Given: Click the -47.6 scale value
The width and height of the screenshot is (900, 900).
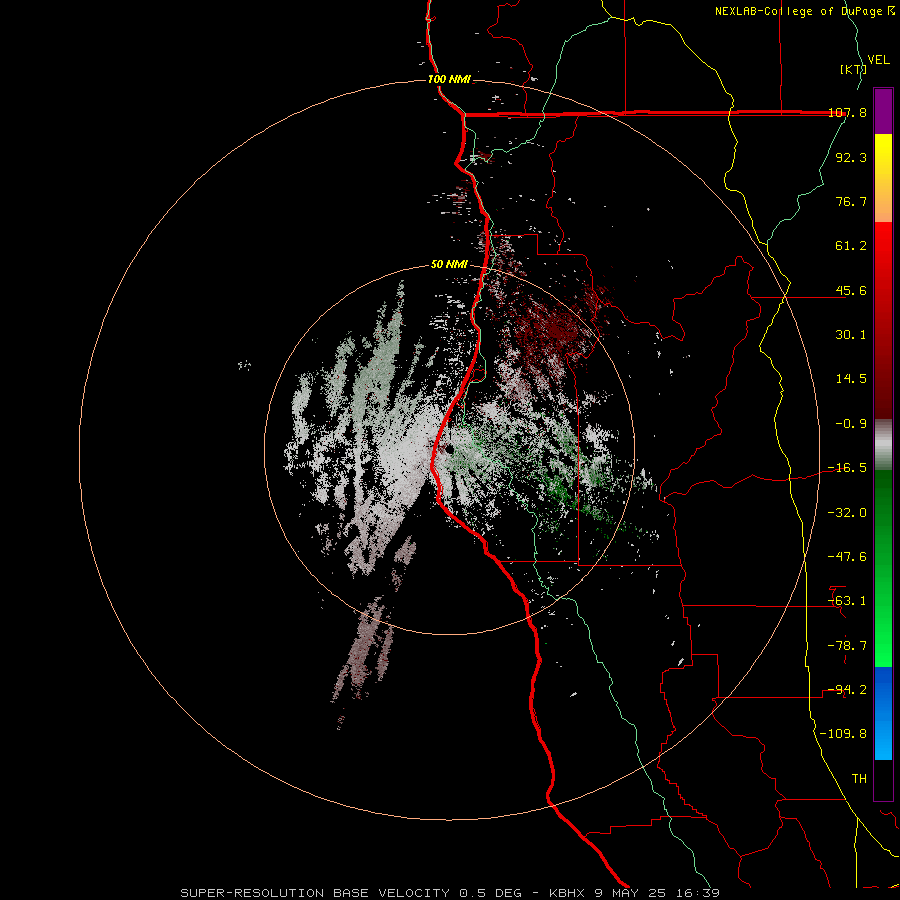Looking at the screenshot, I should pyautogui.click(x=847, y=557).
